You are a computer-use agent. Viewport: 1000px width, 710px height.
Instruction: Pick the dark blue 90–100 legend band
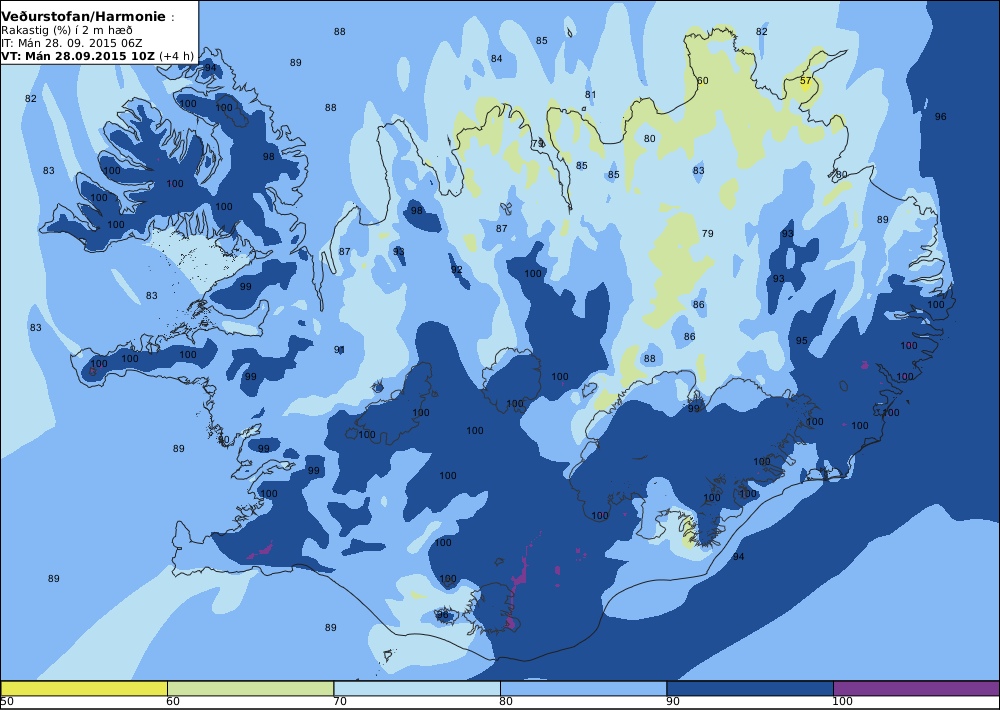[x=750, y=688]
